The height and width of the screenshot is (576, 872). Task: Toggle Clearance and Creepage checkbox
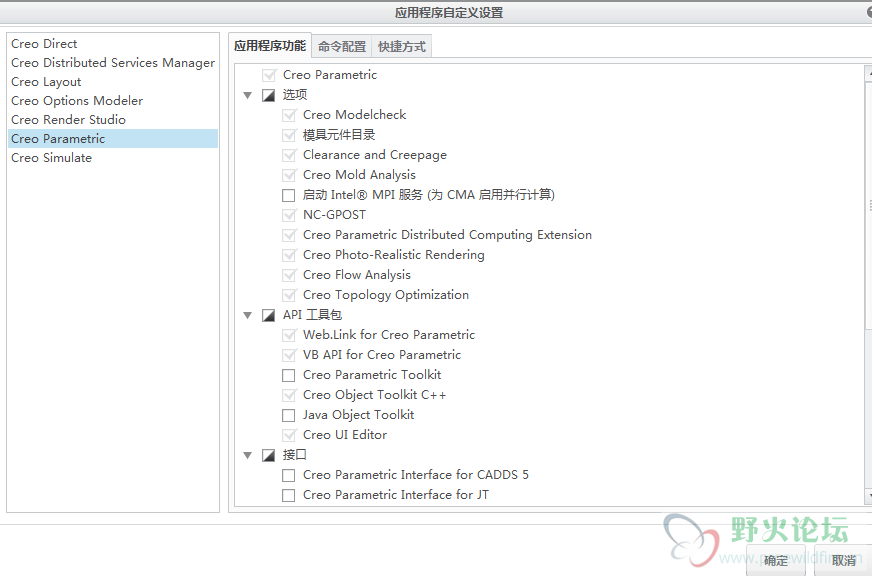coord(289,155)
